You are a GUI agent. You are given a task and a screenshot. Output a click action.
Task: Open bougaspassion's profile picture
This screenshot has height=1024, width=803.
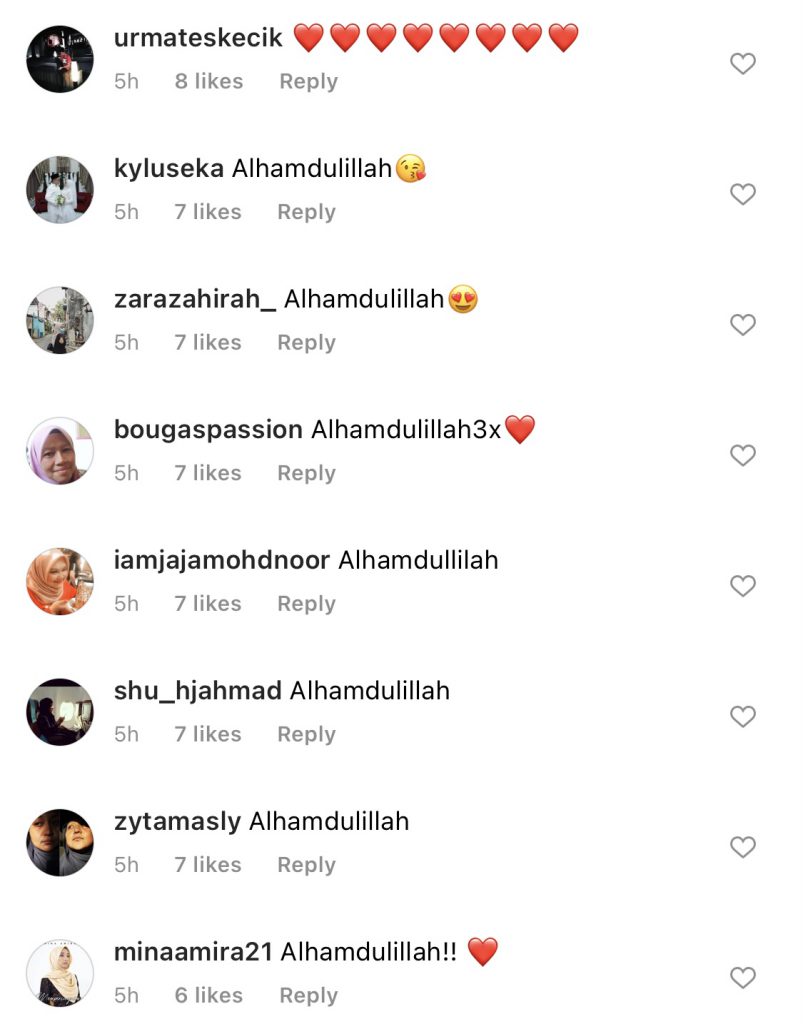coord(60,451)
